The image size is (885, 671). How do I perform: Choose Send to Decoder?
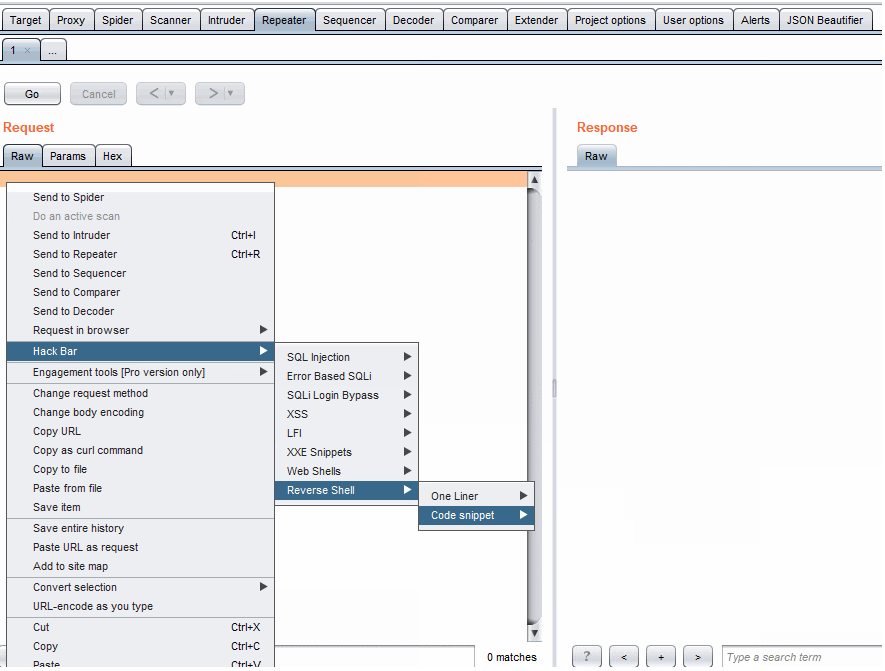point(141,312)
